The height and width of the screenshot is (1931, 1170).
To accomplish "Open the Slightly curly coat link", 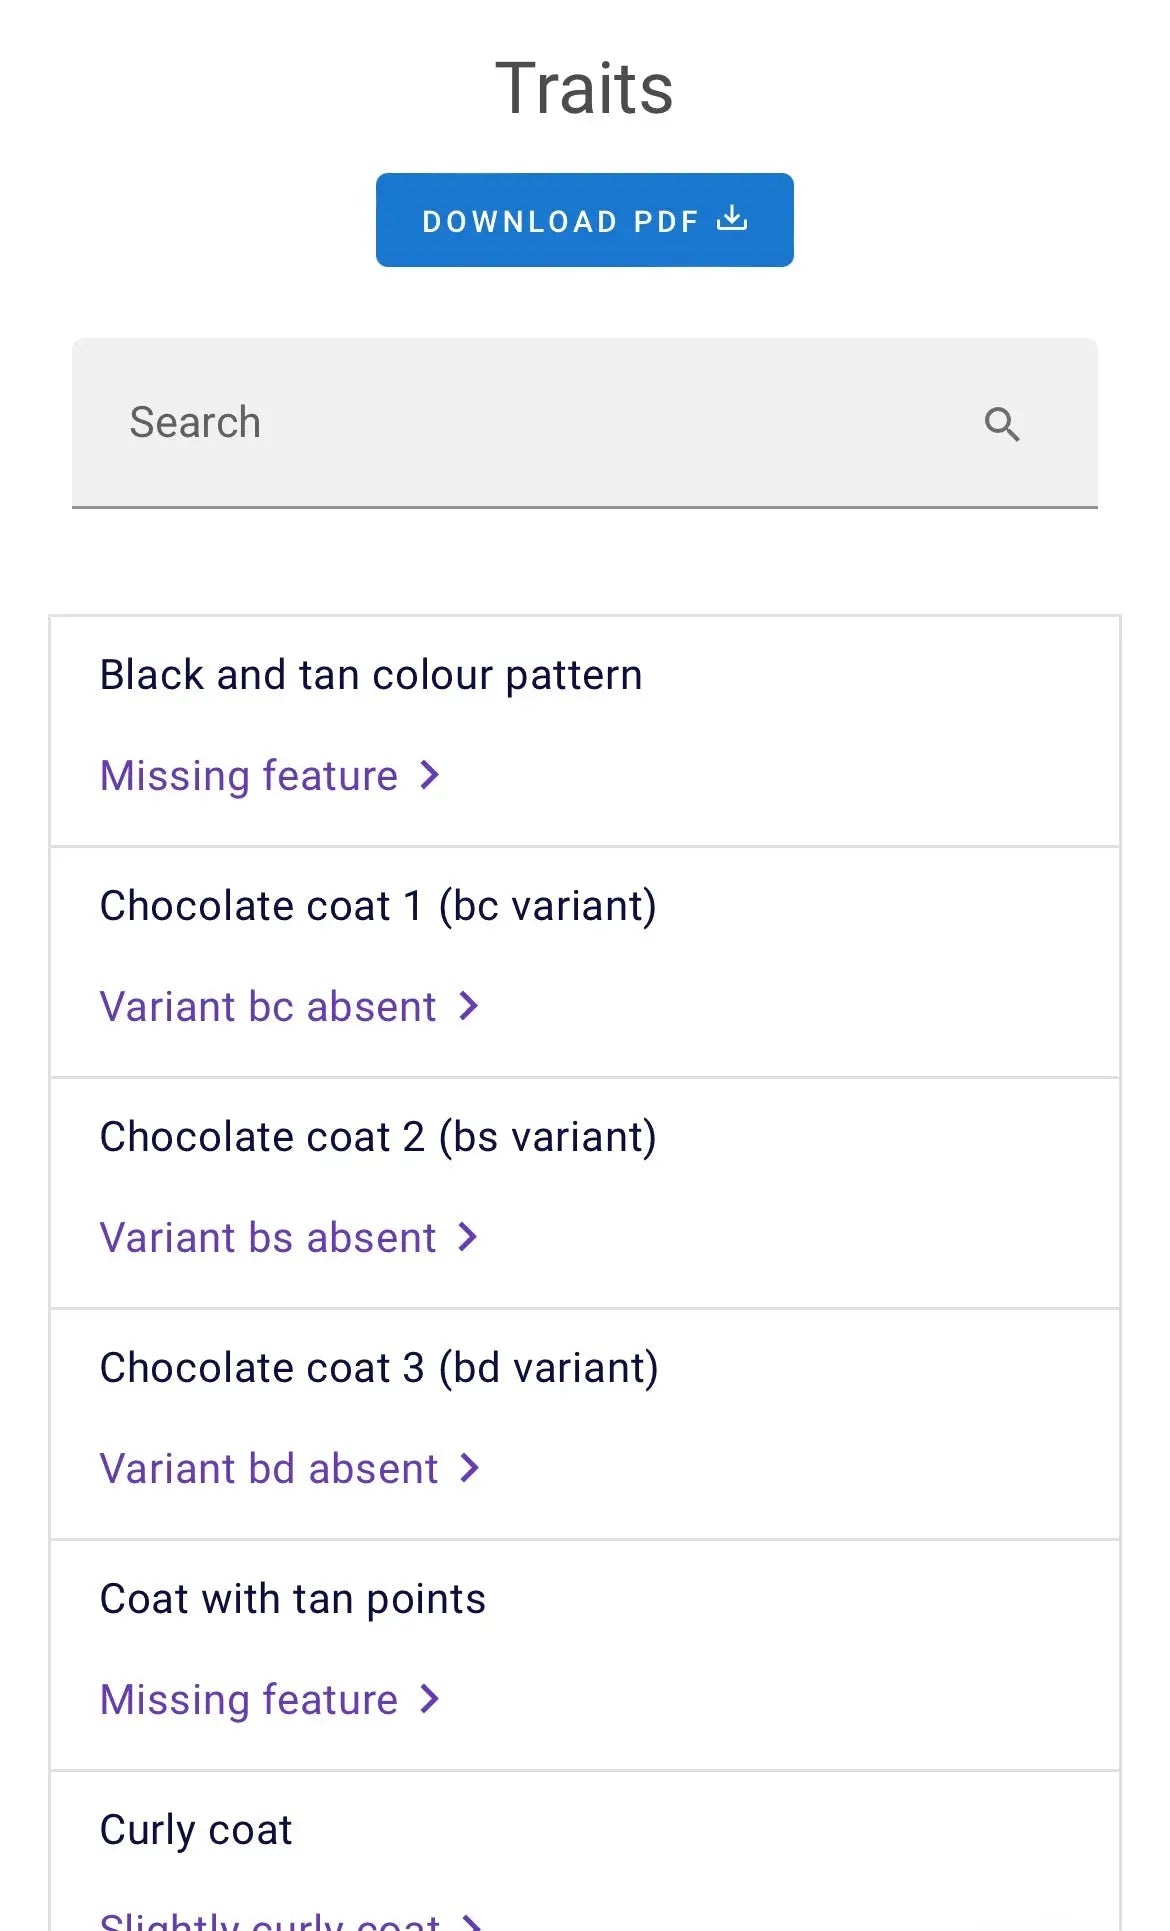I will click(x=270, y=1920).
